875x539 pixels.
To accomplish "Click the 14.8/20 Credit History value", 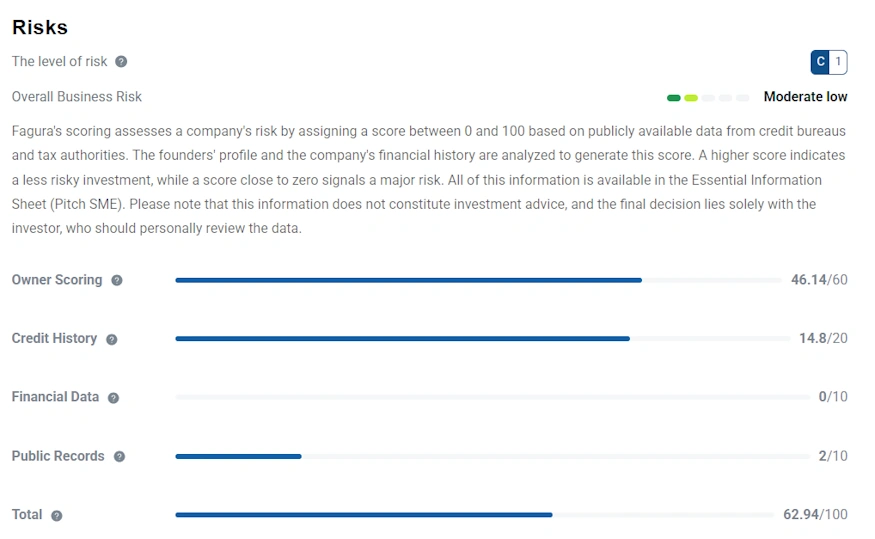I will pyautogui.click(x=823, y=338).
